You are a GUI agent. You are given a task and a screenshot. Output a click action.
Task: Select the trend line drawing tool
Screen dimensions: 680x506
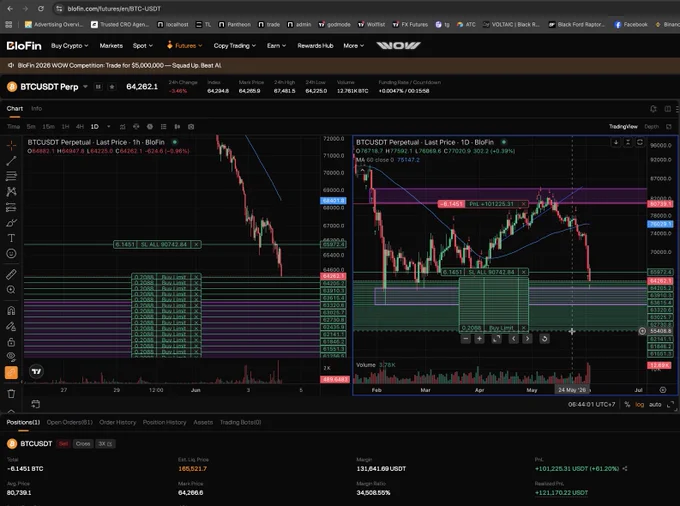point(11,160)
